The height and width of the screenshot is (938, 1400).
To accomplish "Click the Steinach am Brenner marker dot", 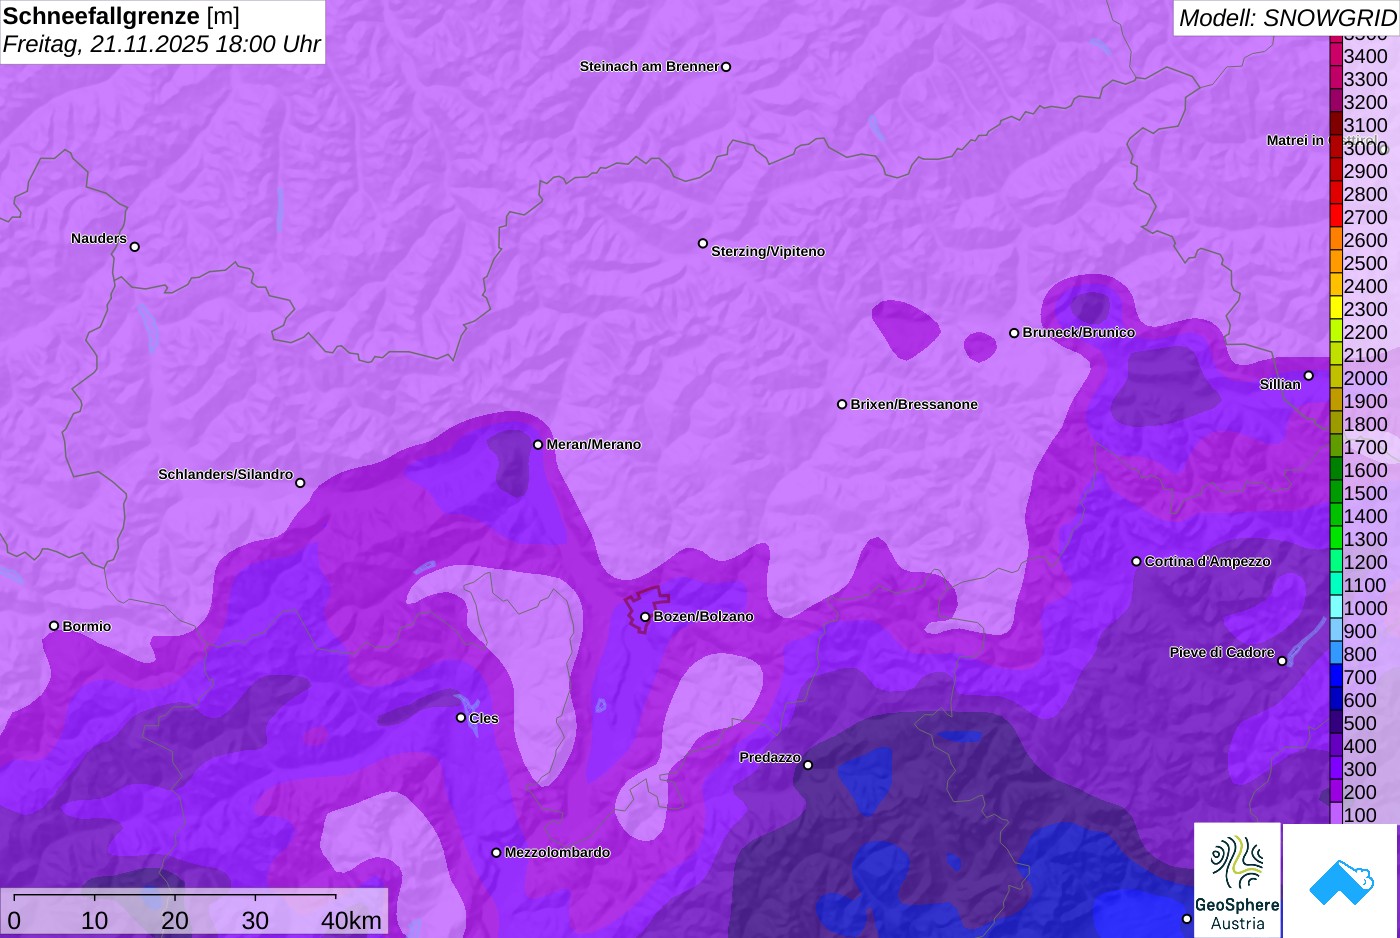I will tap(726, 67).
